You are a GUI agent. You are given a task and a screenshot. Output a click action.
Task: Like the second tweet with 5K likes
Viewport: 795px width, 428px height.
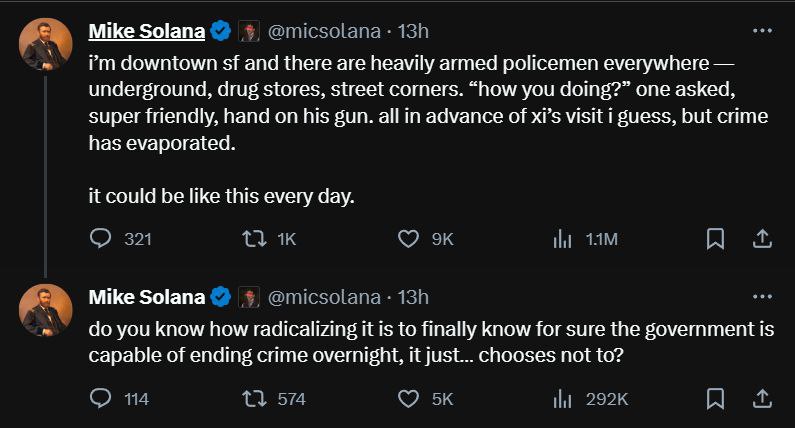pos(408,399)
